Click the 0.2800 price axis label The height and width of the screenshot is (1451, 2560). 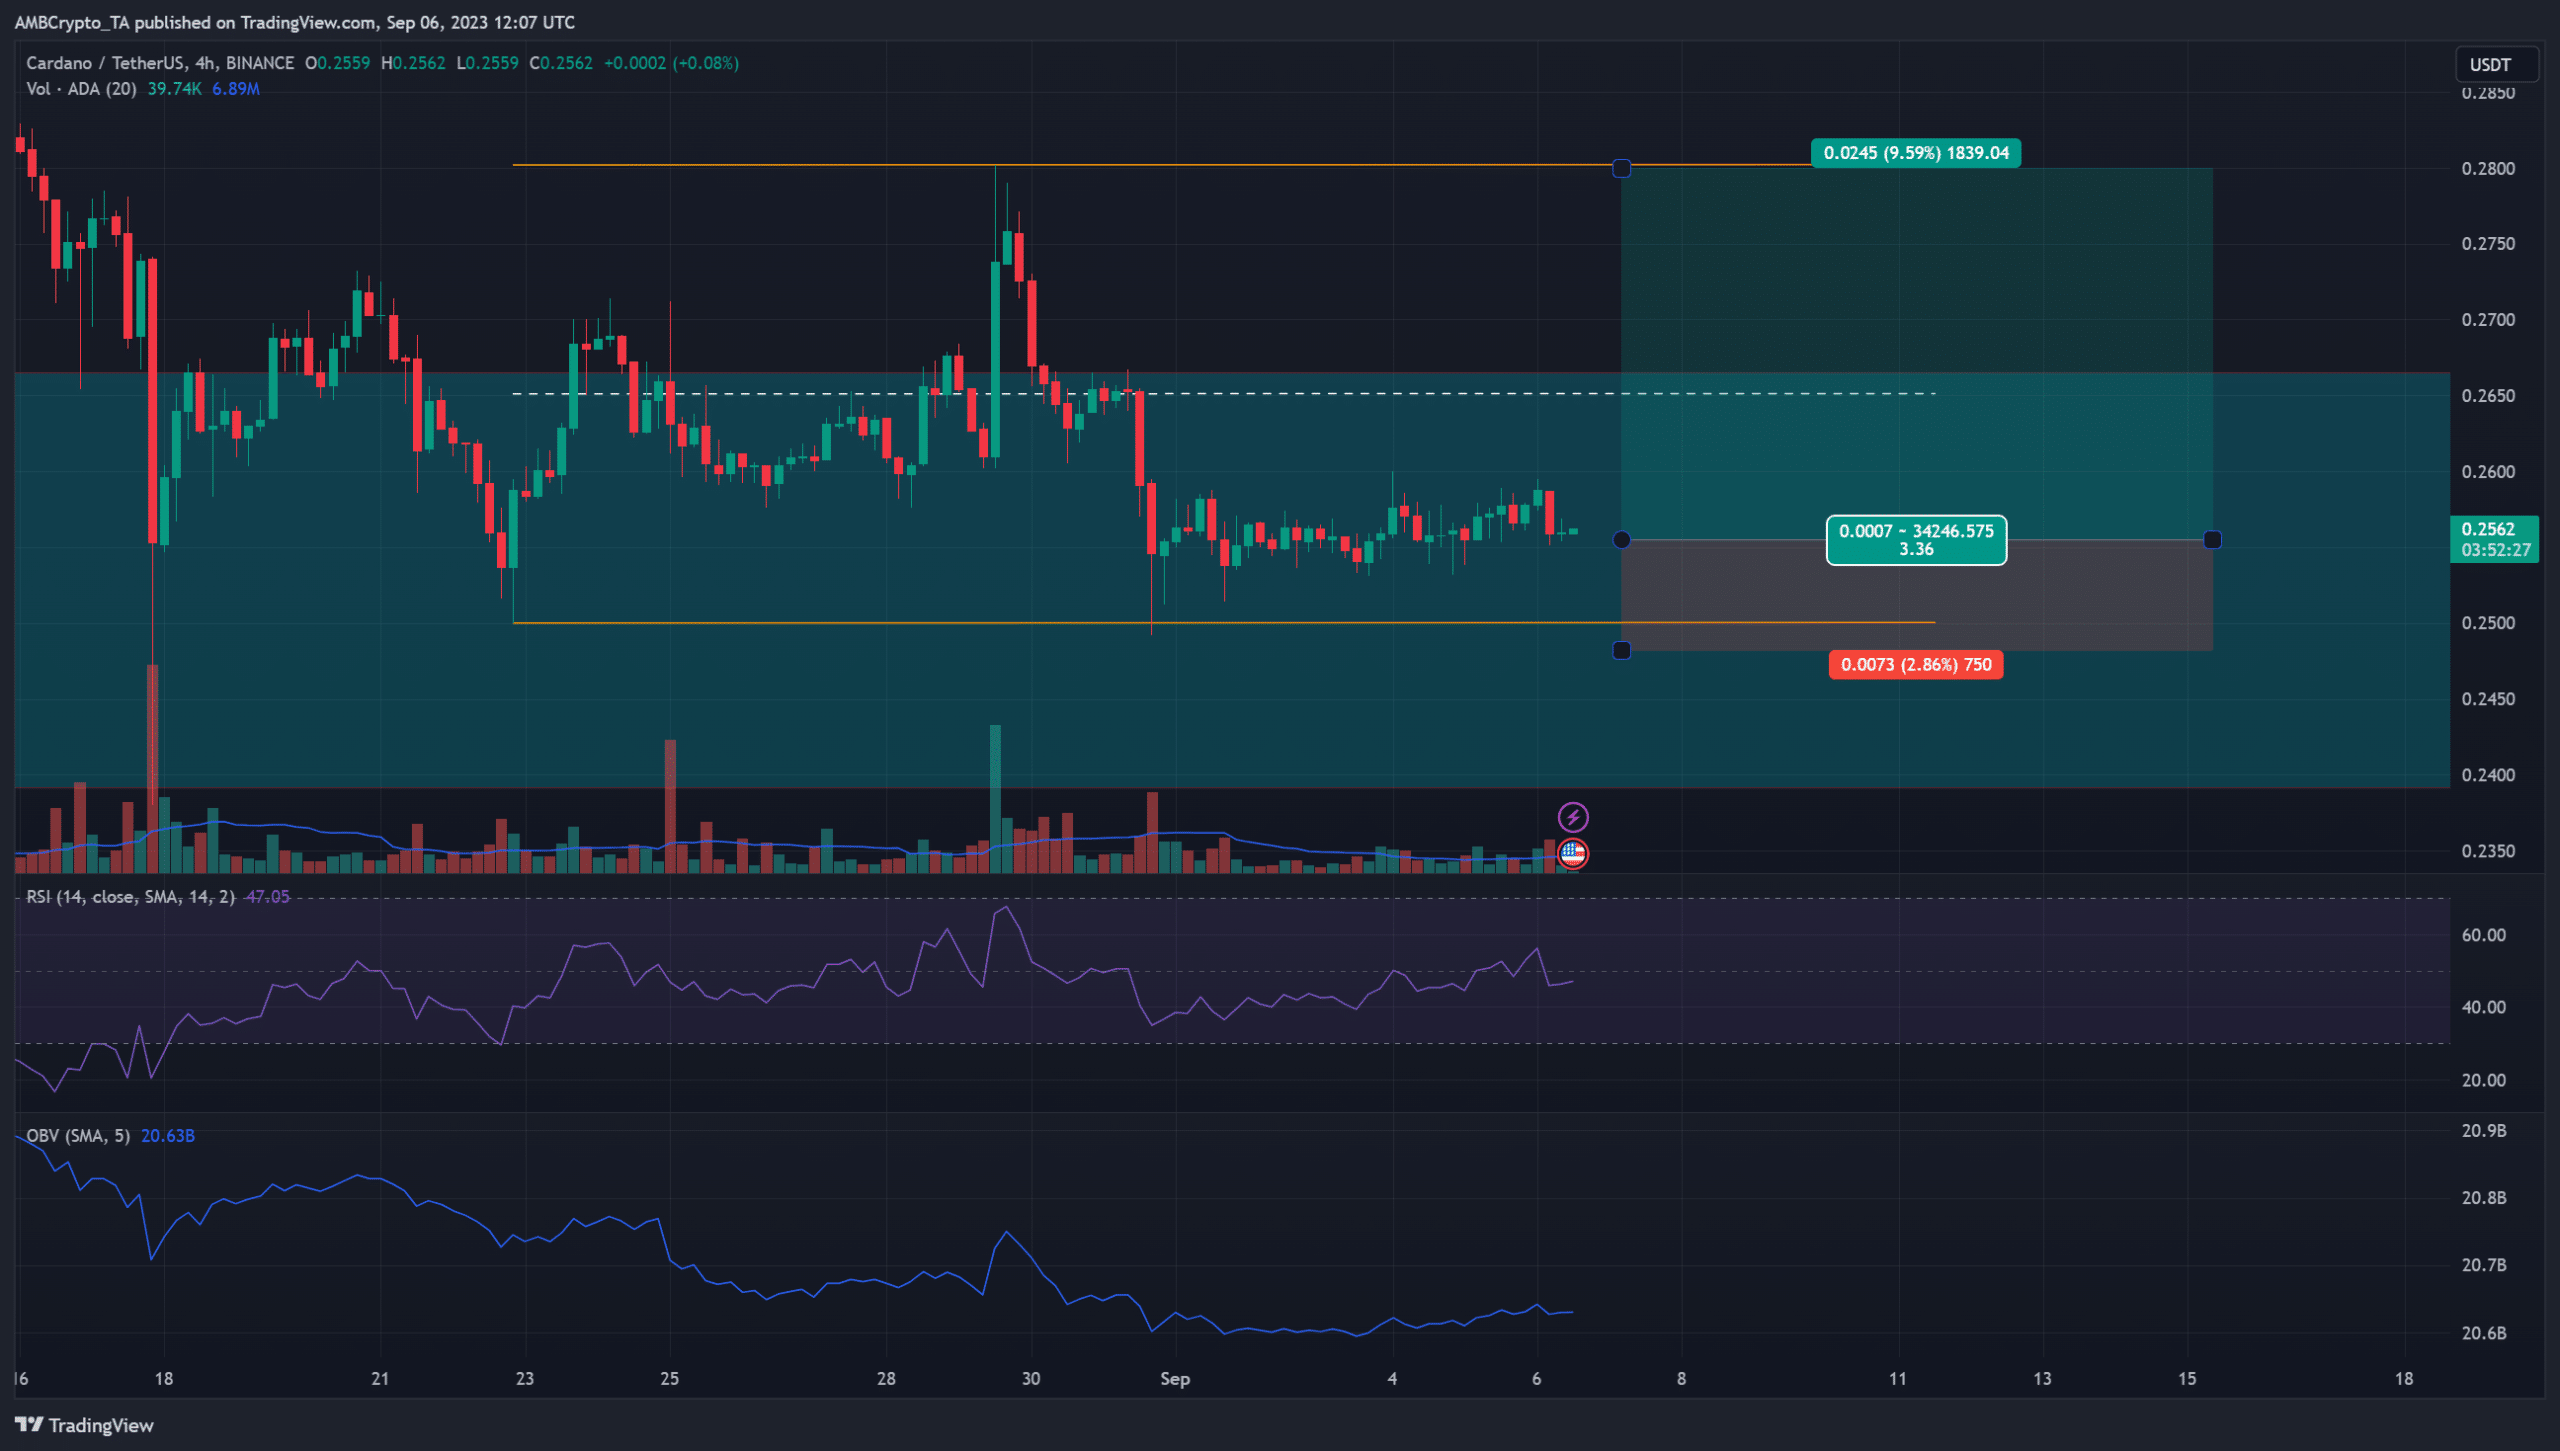click(2488, 169)
